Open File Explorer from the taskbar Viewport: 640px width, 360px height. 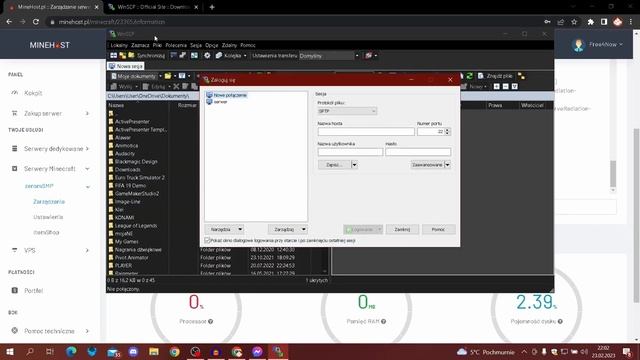(154, 351)
